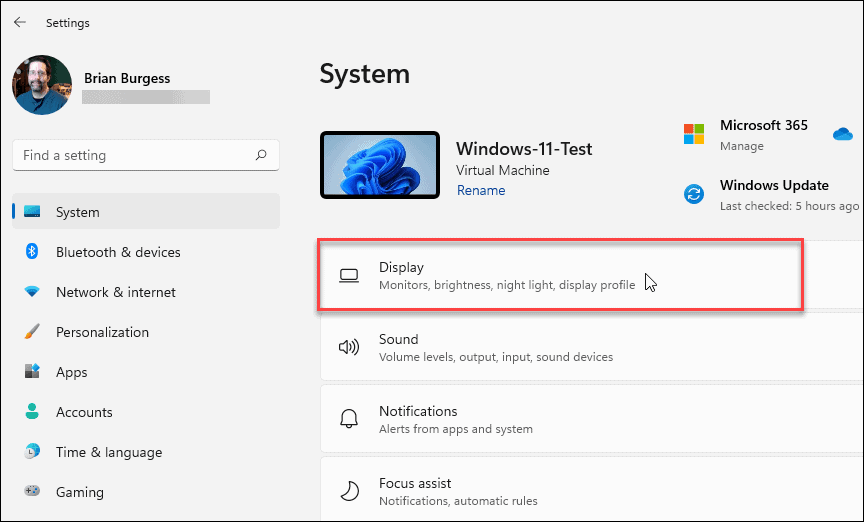Click the Display laptop icon
864x522 pixels.
[349, 276]
